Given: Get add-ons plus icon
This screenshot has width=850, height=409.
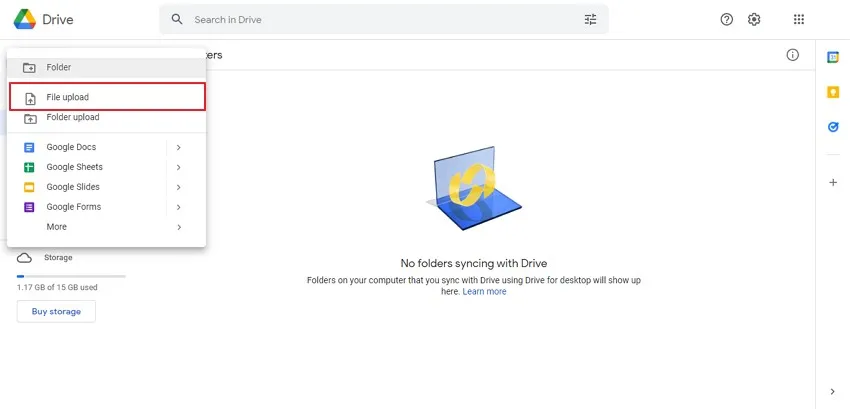Looking at the screenshot, I should click(833, 182).
